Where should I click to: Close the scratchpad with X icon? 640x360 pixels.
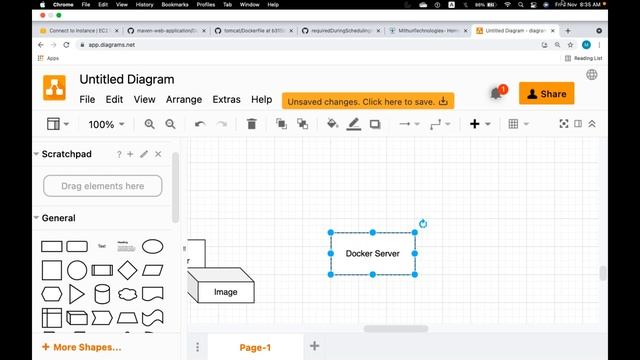pyautogui.click(x=158, y=154)
